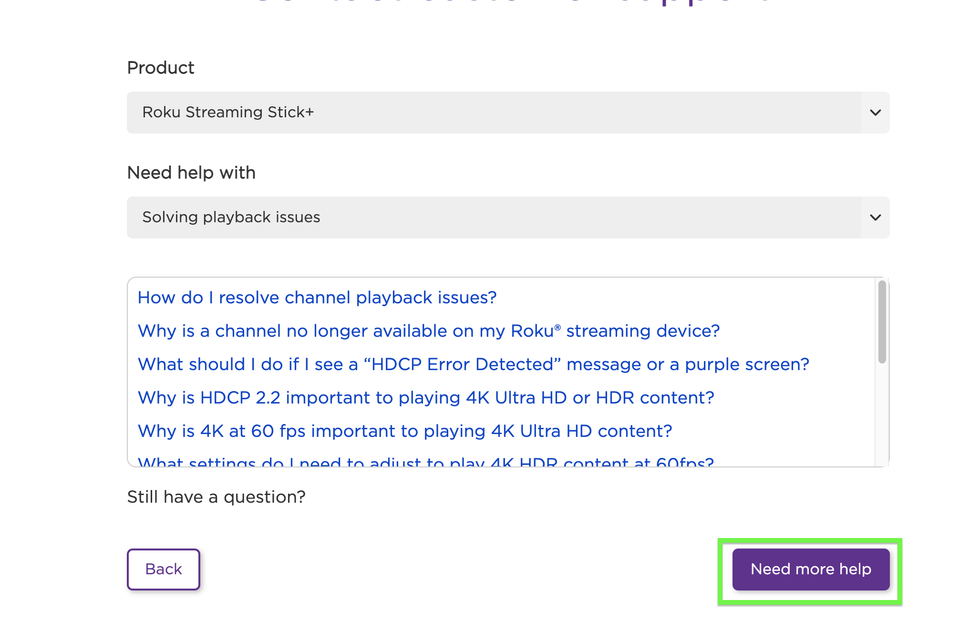This screenshot has width=970, height=642.
Task: Click the FAQ list scrollbar thumb
Action: (x=882, y=322)
